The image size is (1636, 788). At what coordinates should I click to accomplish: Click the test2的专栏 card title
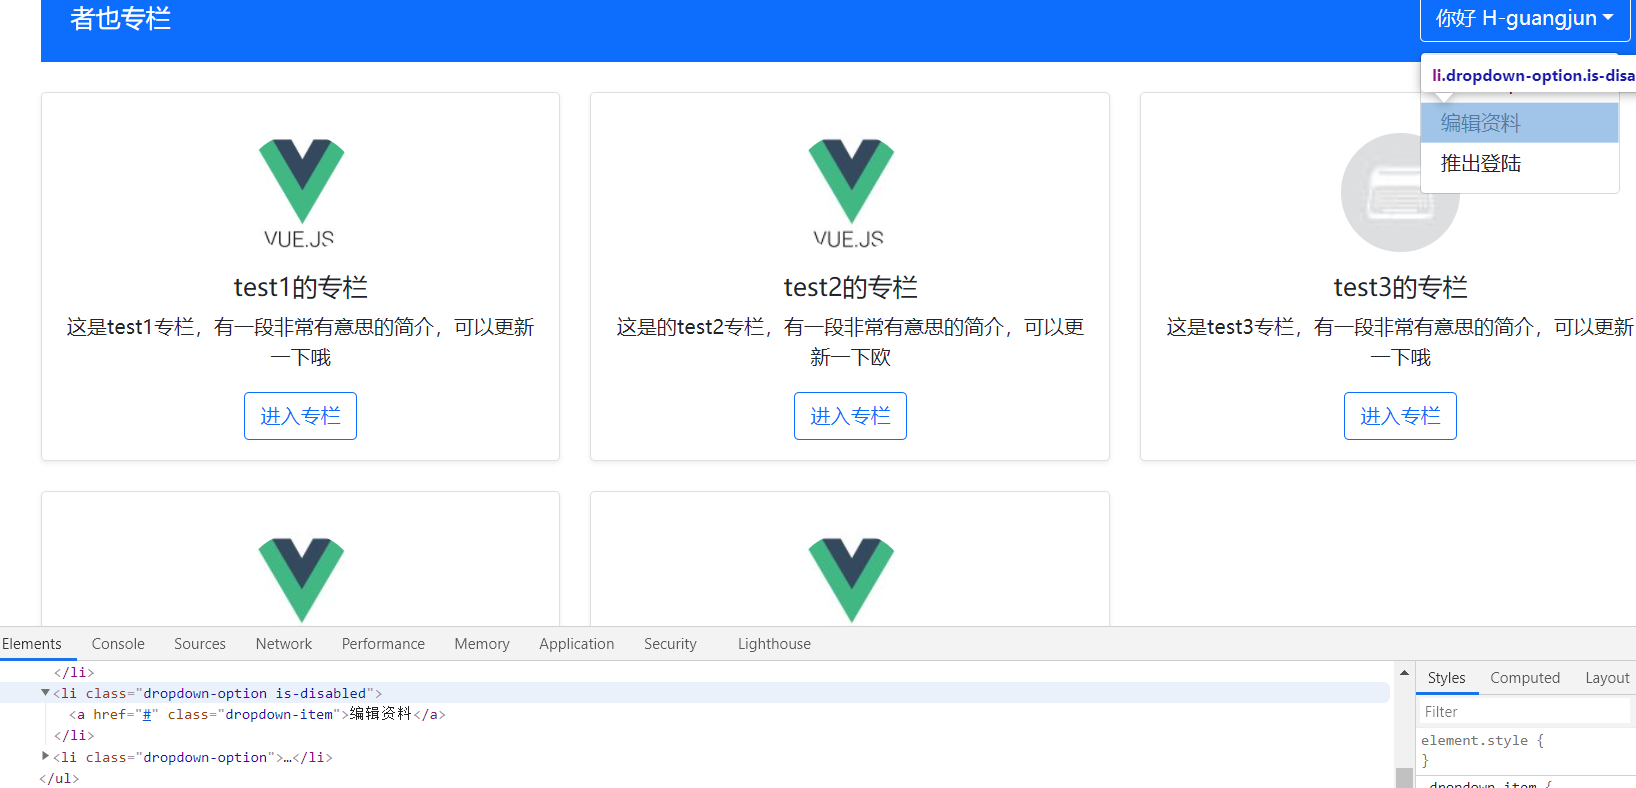point(850,287)
